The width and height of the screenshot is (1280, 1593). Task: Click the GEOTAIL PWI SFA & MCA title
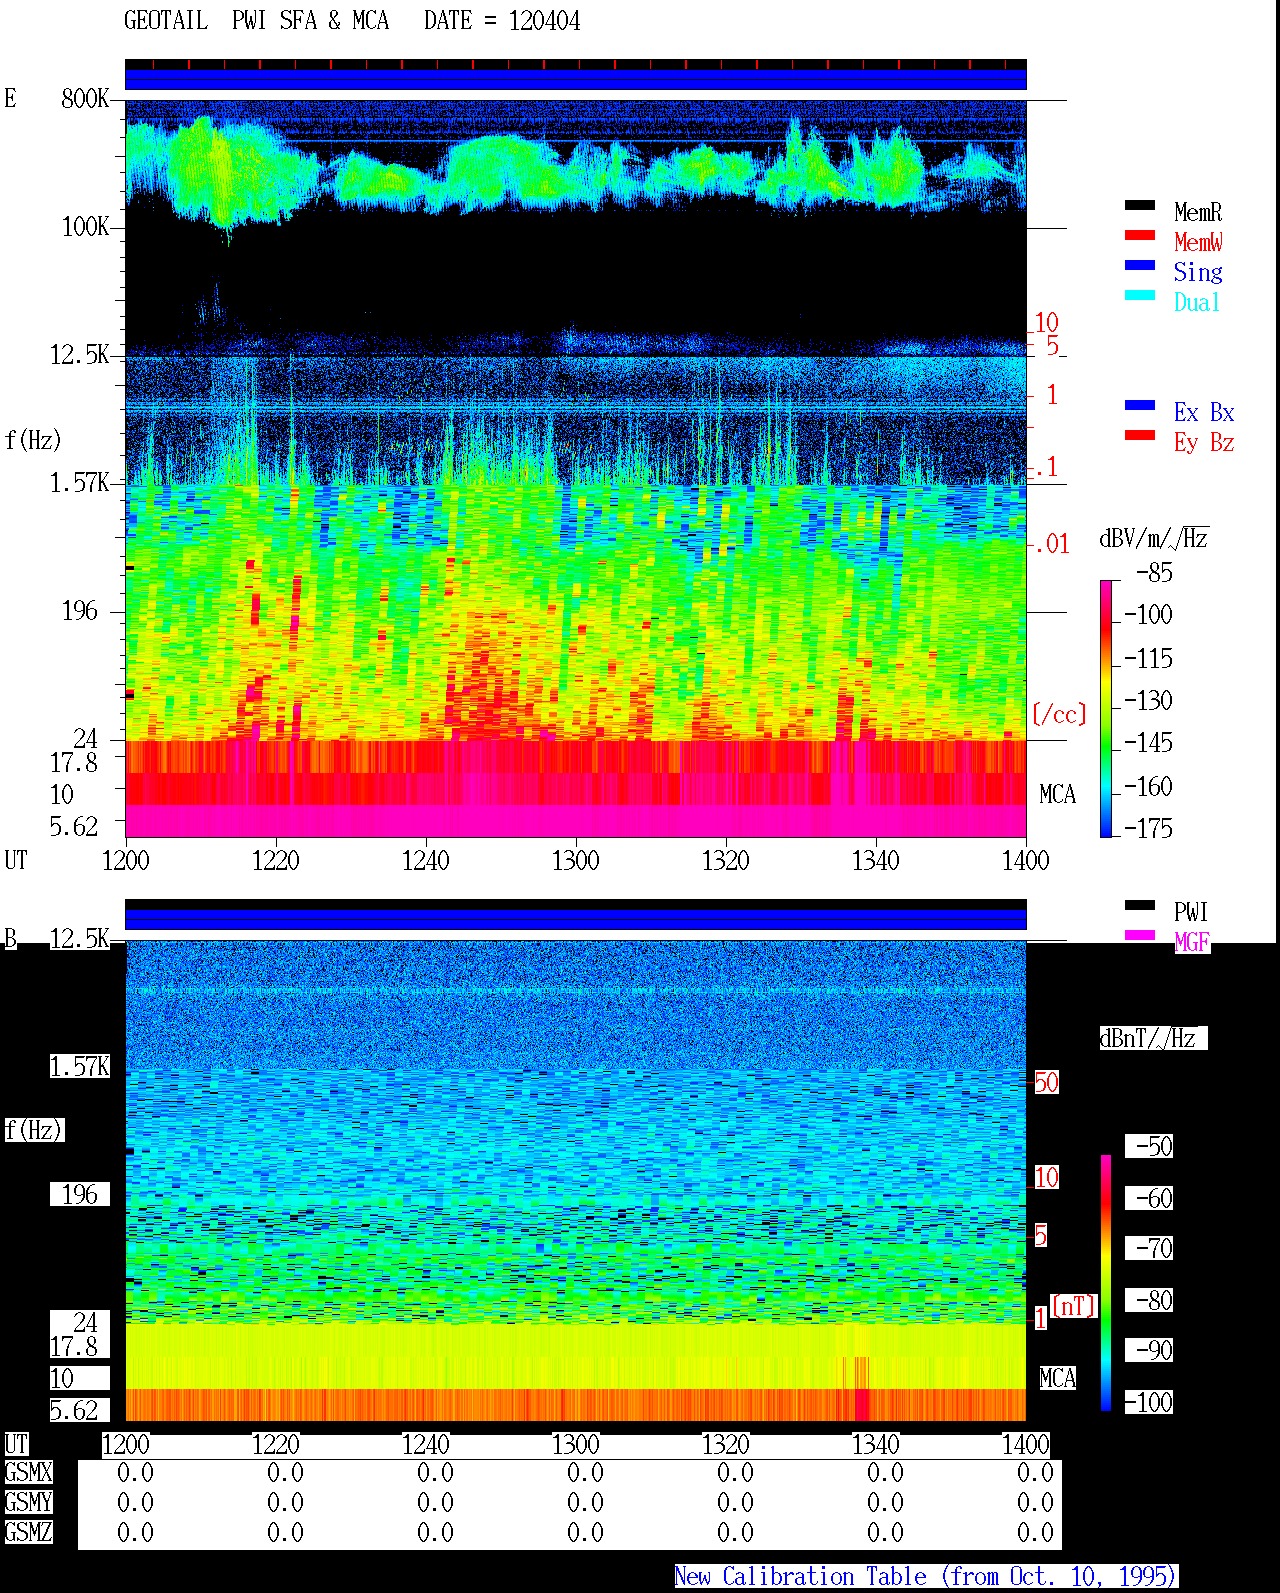256,21
